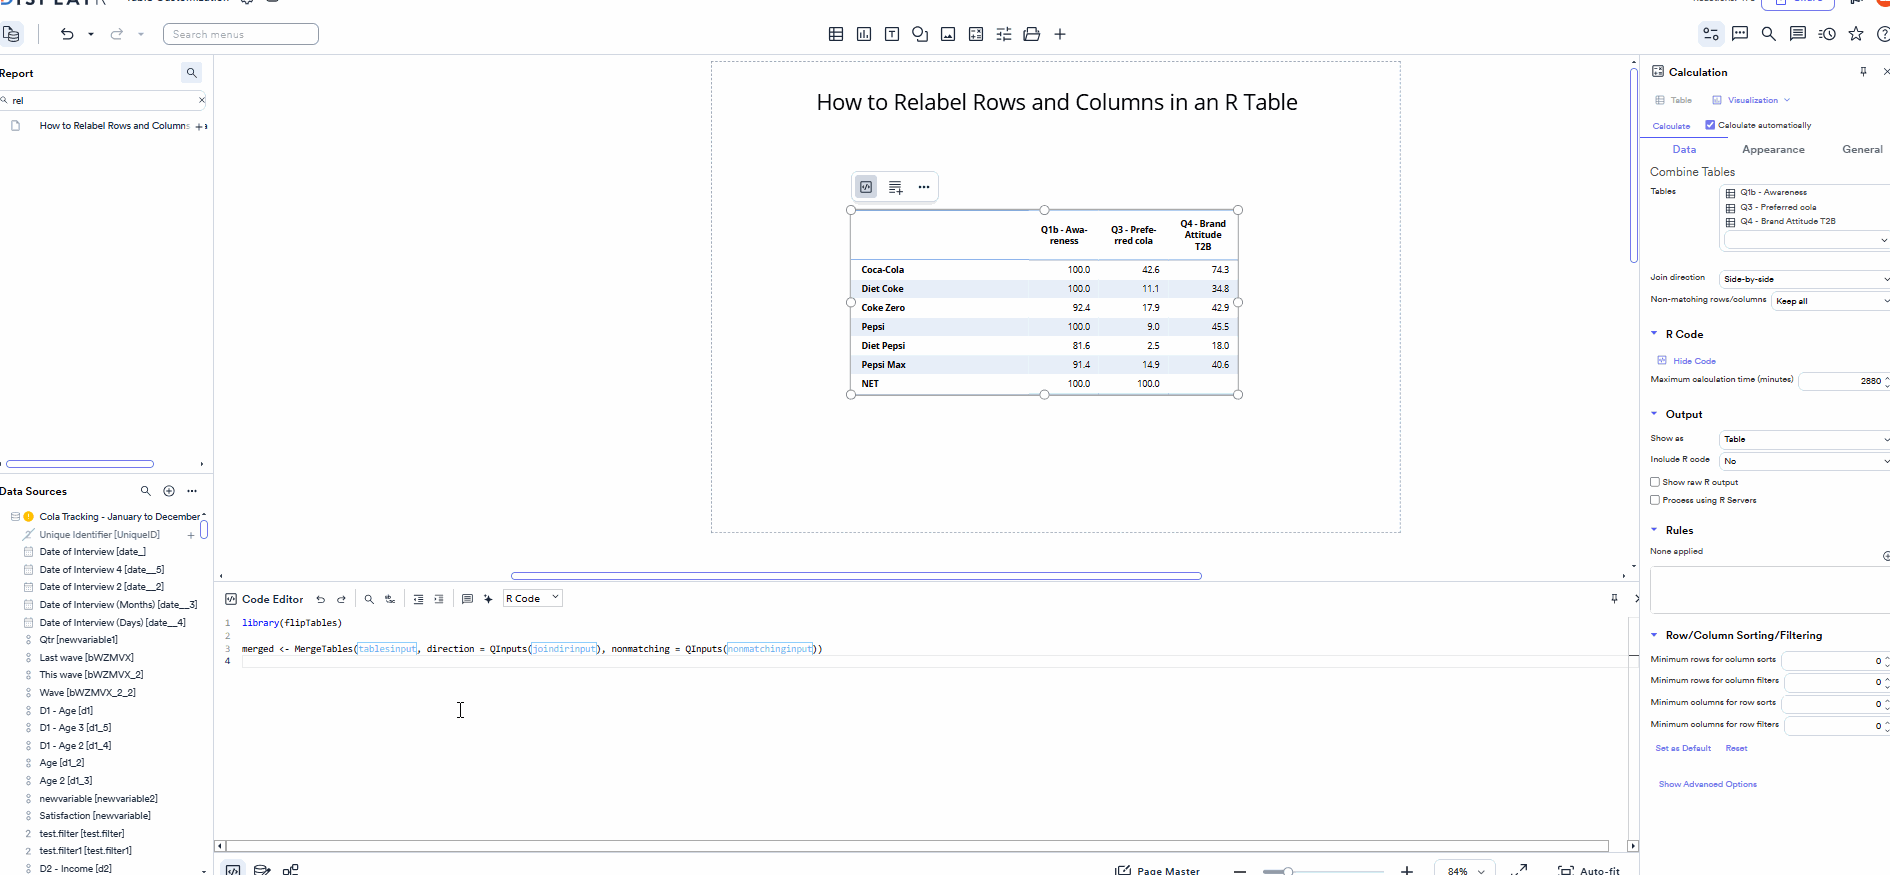Screen dimensions: 1890x875
Task: Open the empty Tables selection dropdown
Action: [1806, 240]
